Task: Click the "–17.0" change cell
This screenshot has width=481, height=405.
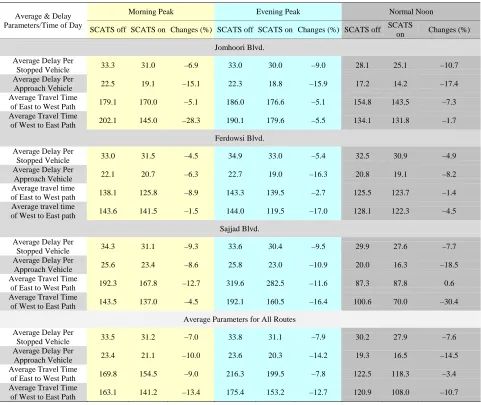Action: click(x=318, y=211)
